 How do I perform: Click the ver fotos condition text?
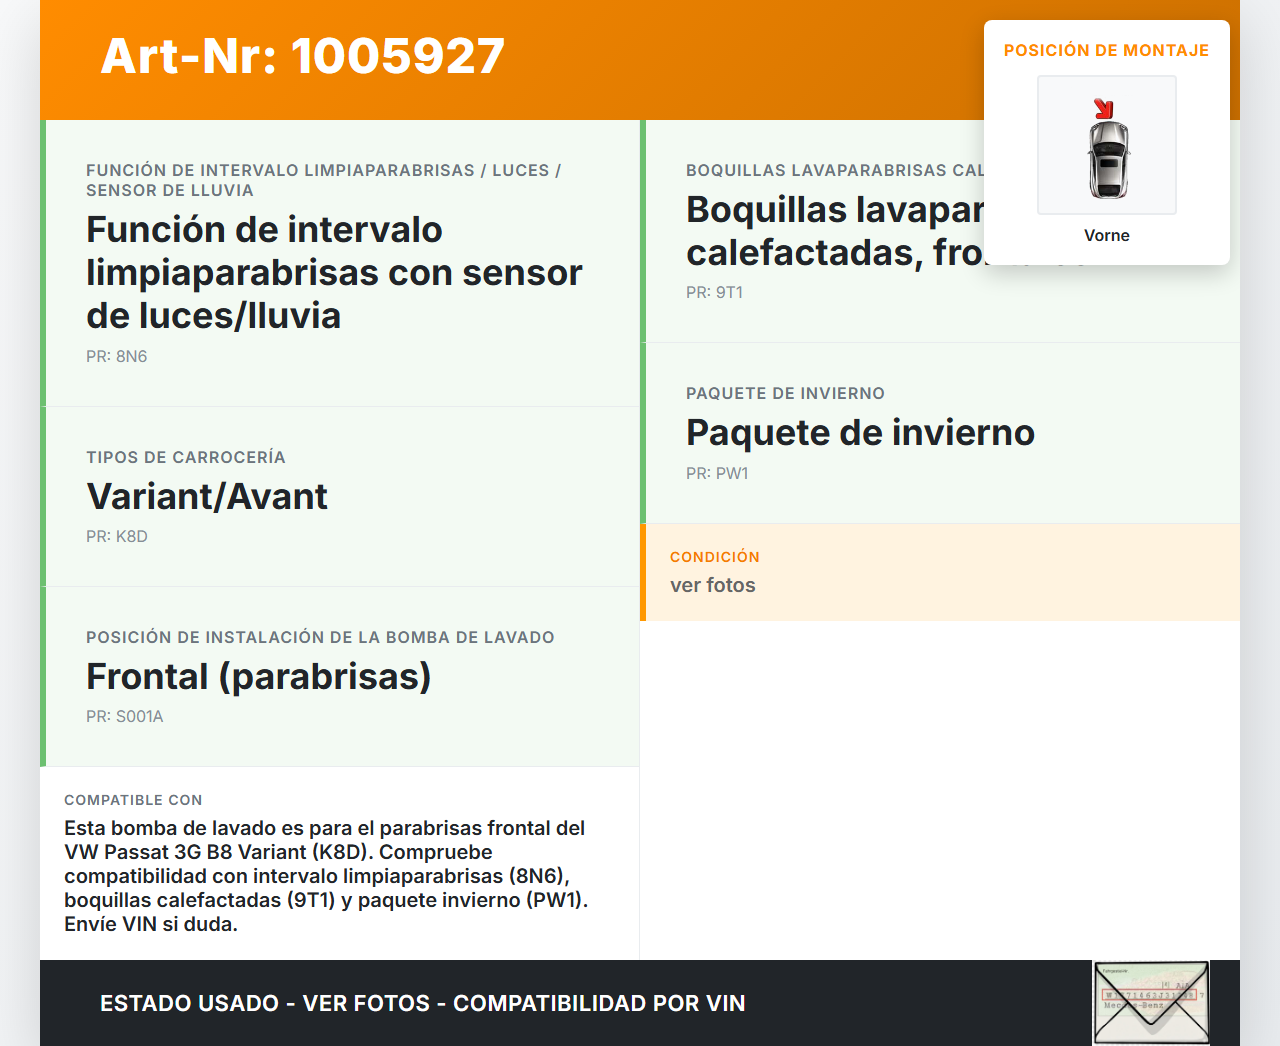[x=712, y=585]
